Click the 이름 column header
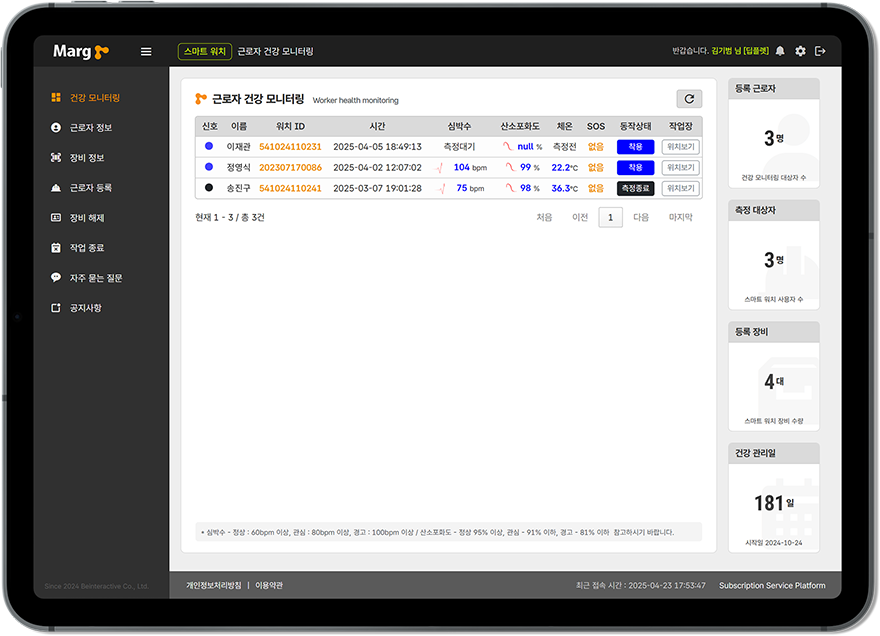 239,126
